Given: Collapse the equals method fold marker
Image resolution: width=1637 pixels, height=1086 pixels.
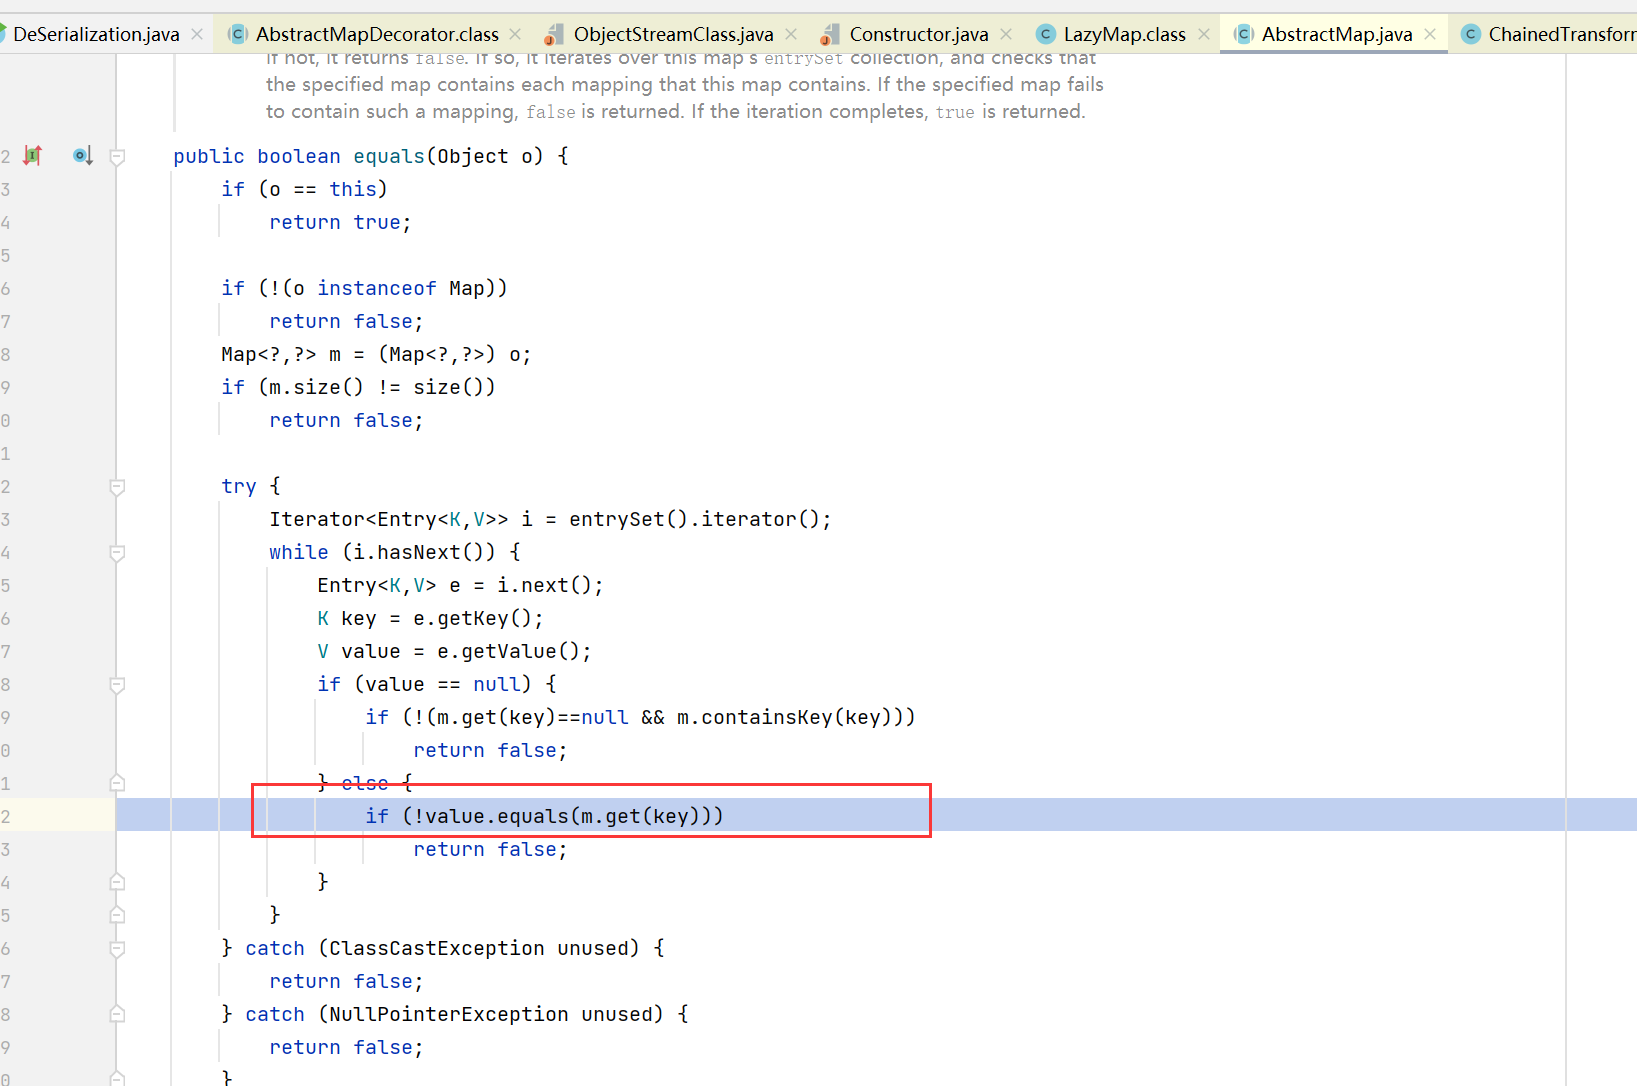Looking at the screenshot, I should [x=117, y=156].
